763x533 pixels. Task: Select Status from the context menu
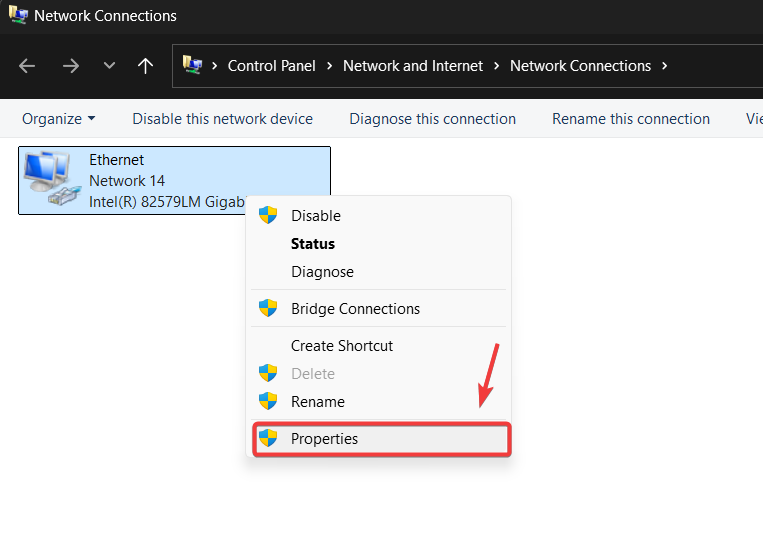point(313,243)
